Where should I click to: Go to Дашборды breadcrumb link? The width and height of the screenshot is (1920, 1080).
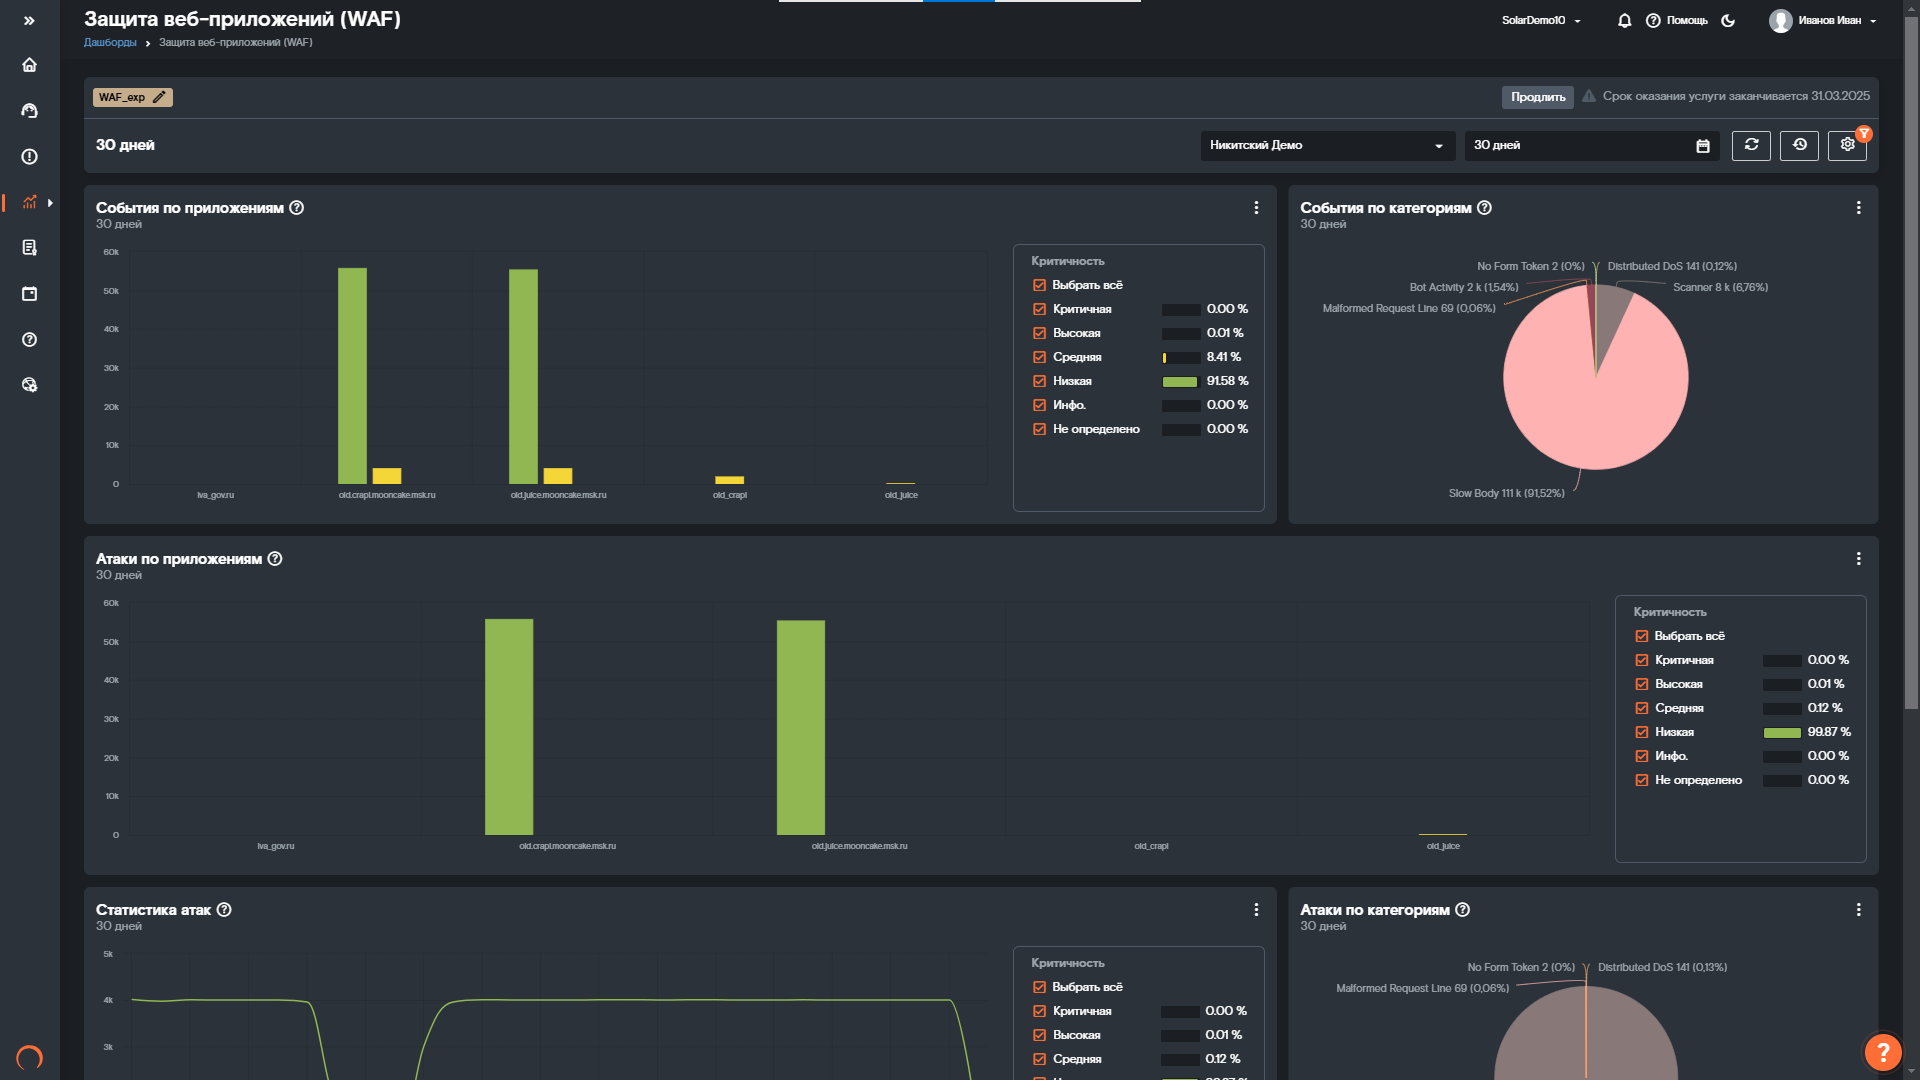(x=110, y=43)
